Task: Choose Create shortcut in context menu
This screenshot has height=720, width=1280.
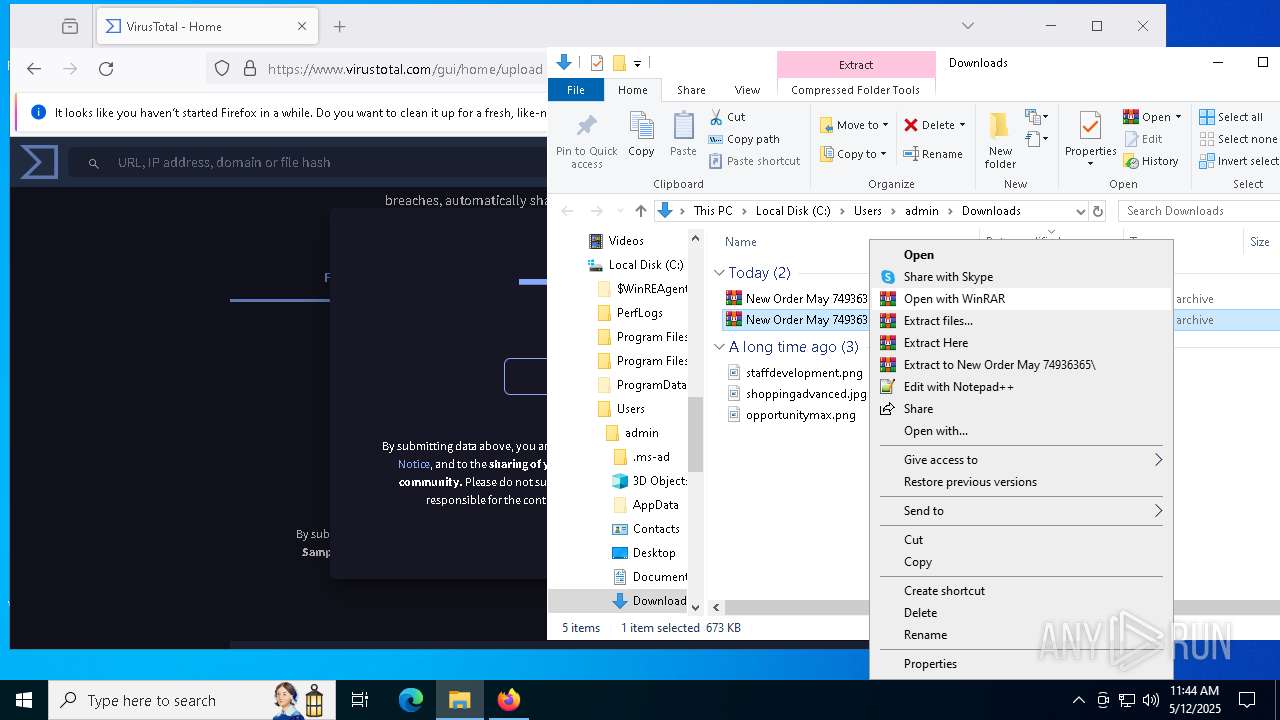Action: 1021,591
